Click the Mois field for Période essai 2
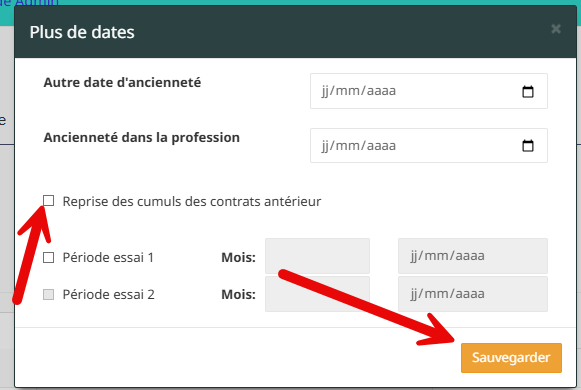The image size is (581, 390). pyautogui.click(x=317, y=294)
